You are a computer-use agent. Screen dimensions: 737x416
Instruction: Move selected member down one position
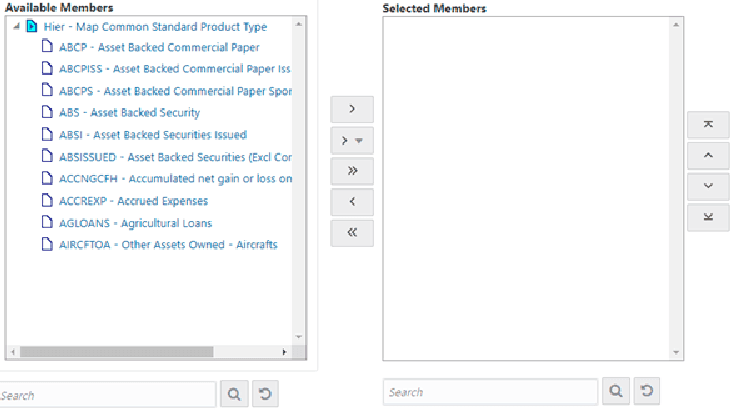(708, 186)
